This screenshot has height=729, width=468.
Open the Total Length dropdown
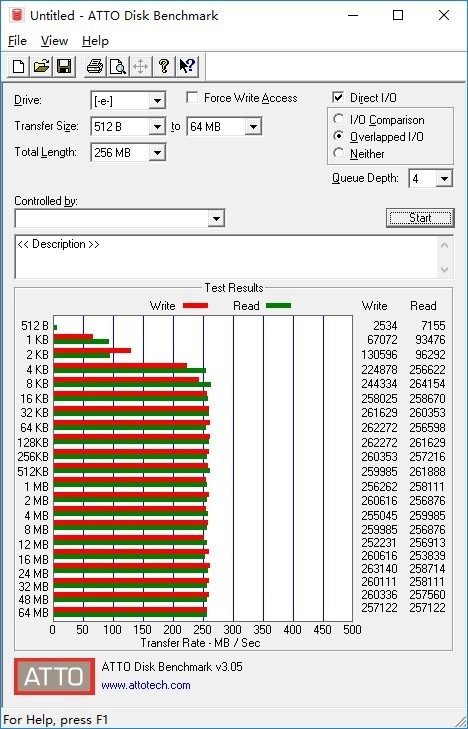pos(157,152)
